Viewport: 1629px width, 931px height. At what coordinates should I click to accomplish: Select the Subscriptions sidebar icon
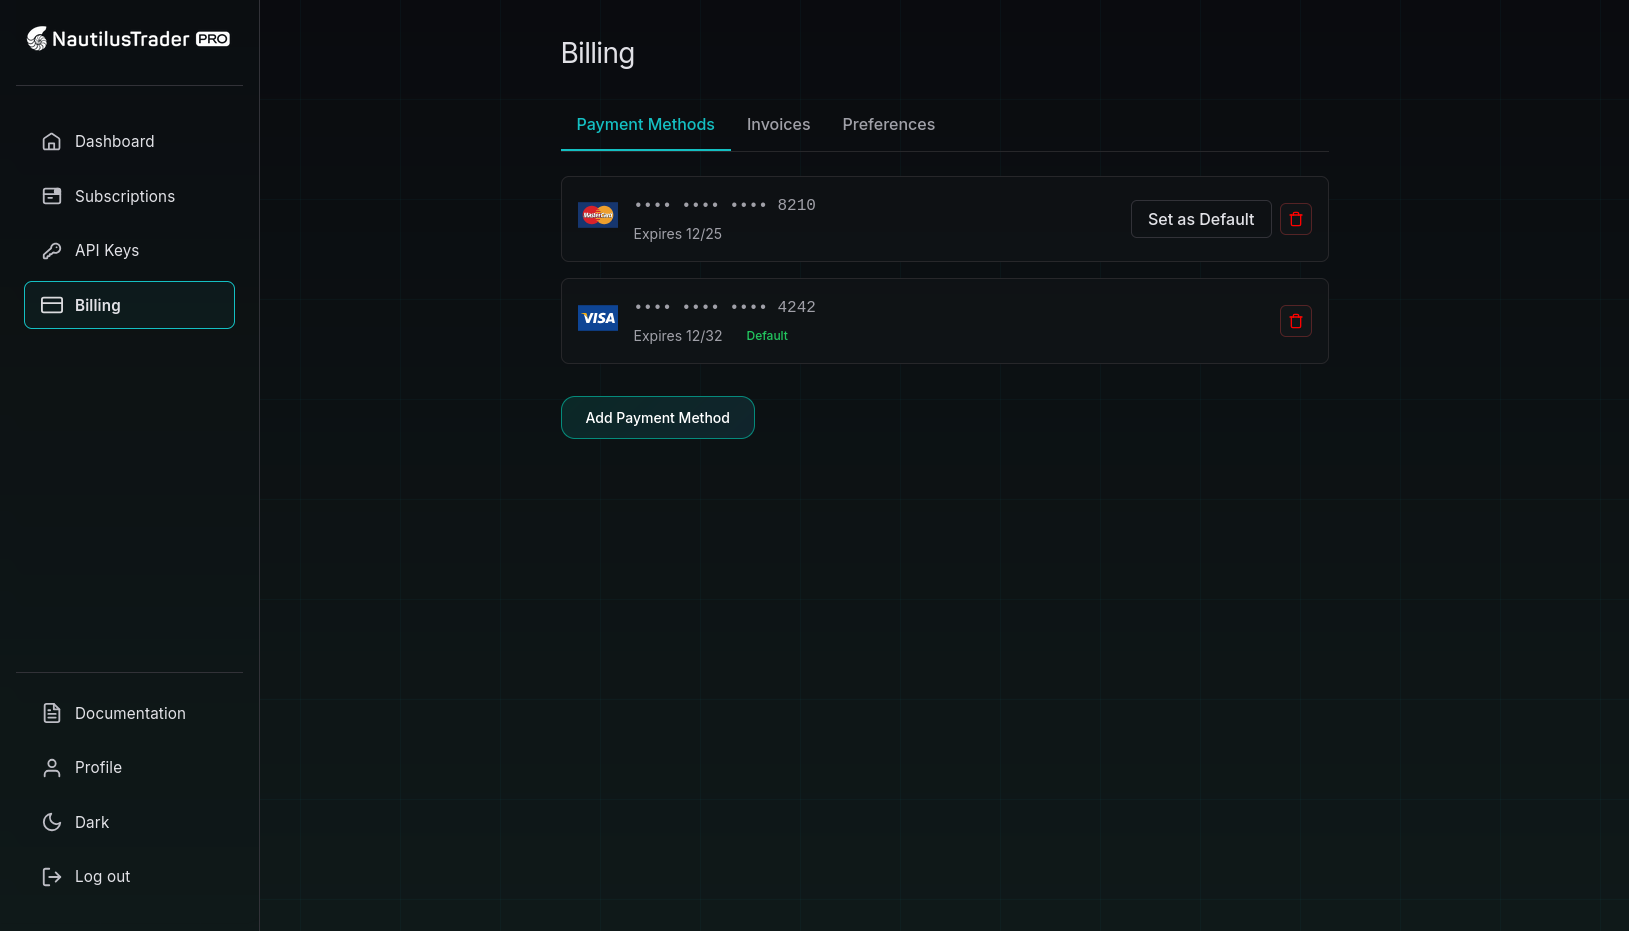point(52,196)
